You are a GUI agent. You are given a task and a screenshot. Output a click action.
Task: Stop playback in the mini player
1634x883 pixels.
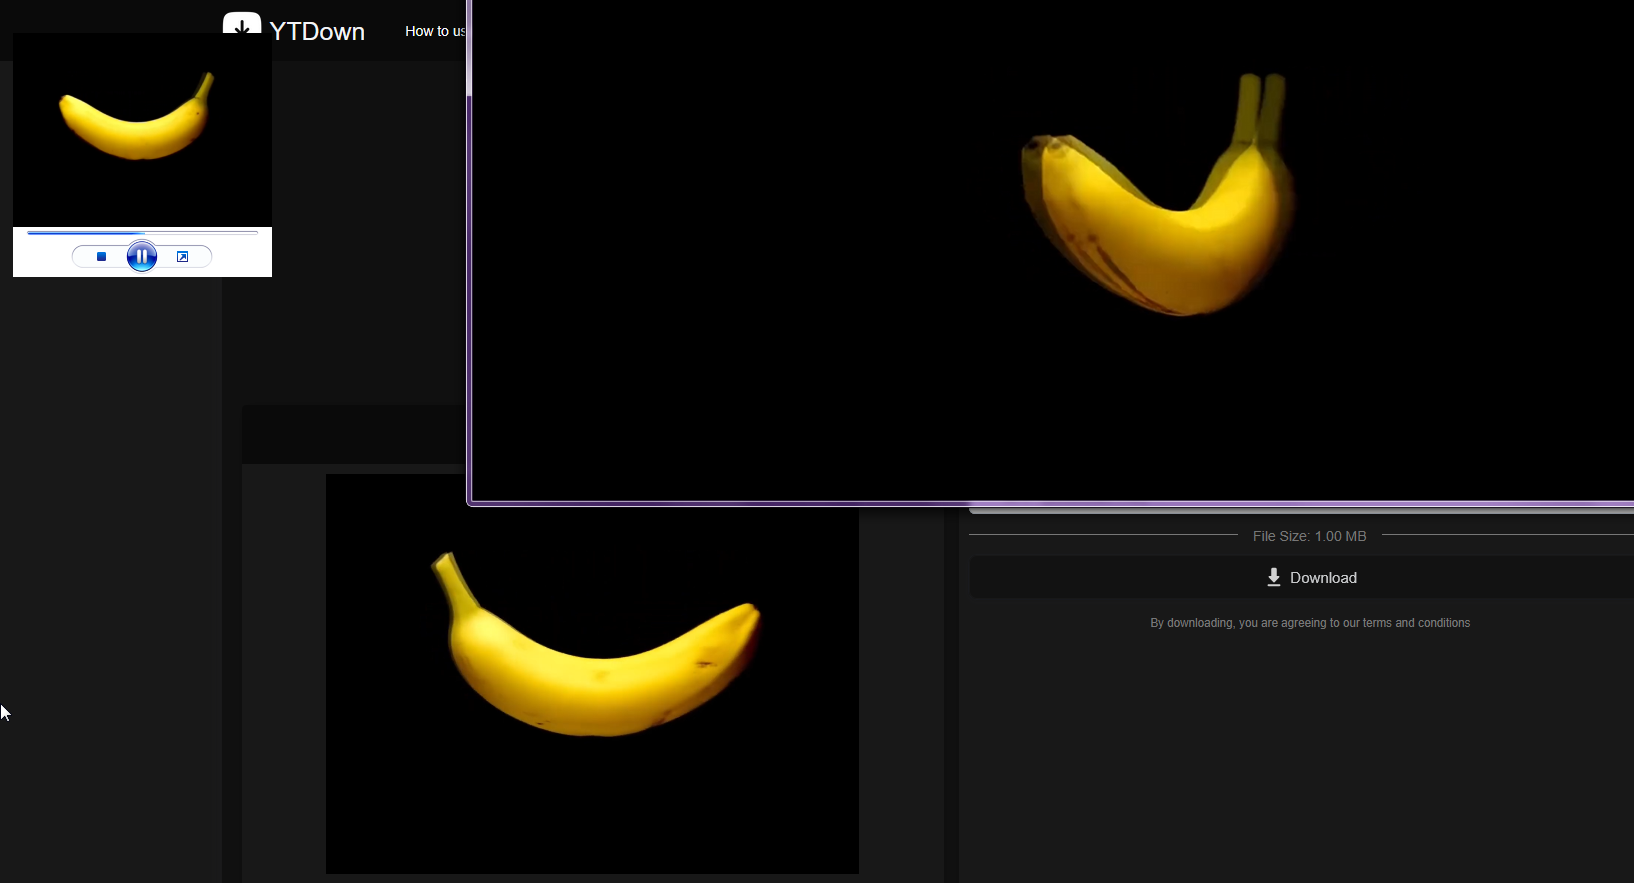click(x=101, y=257)
